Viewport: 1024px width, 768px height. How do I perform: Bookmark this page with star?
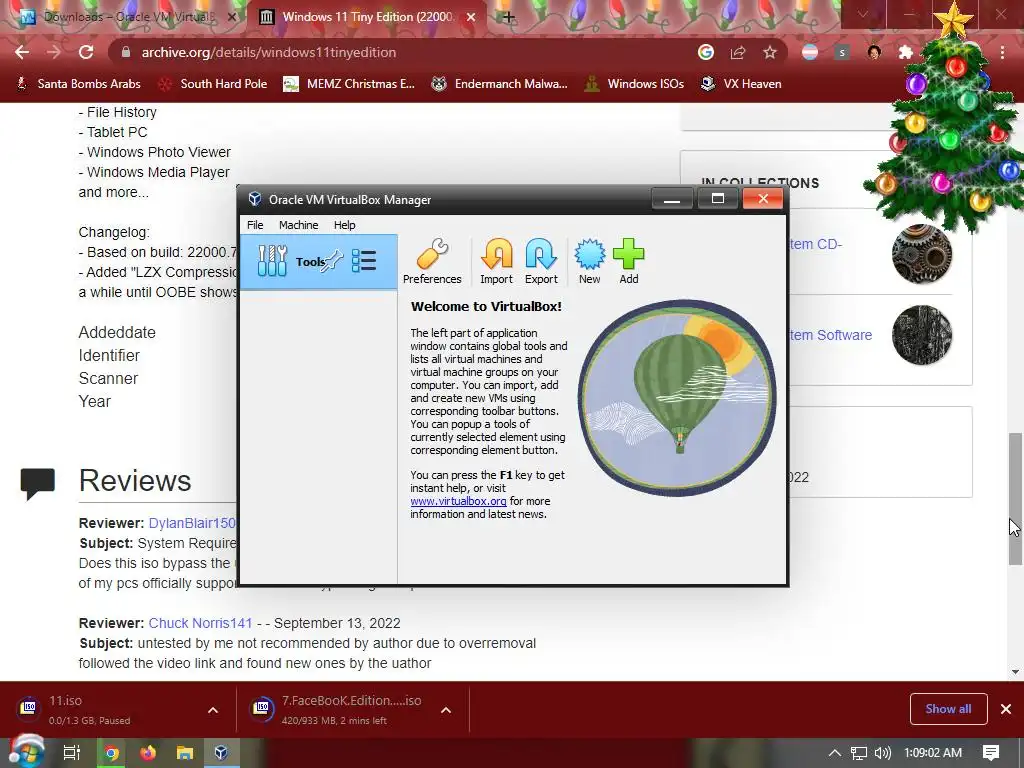pyautogui.click(x=770, y=52)
